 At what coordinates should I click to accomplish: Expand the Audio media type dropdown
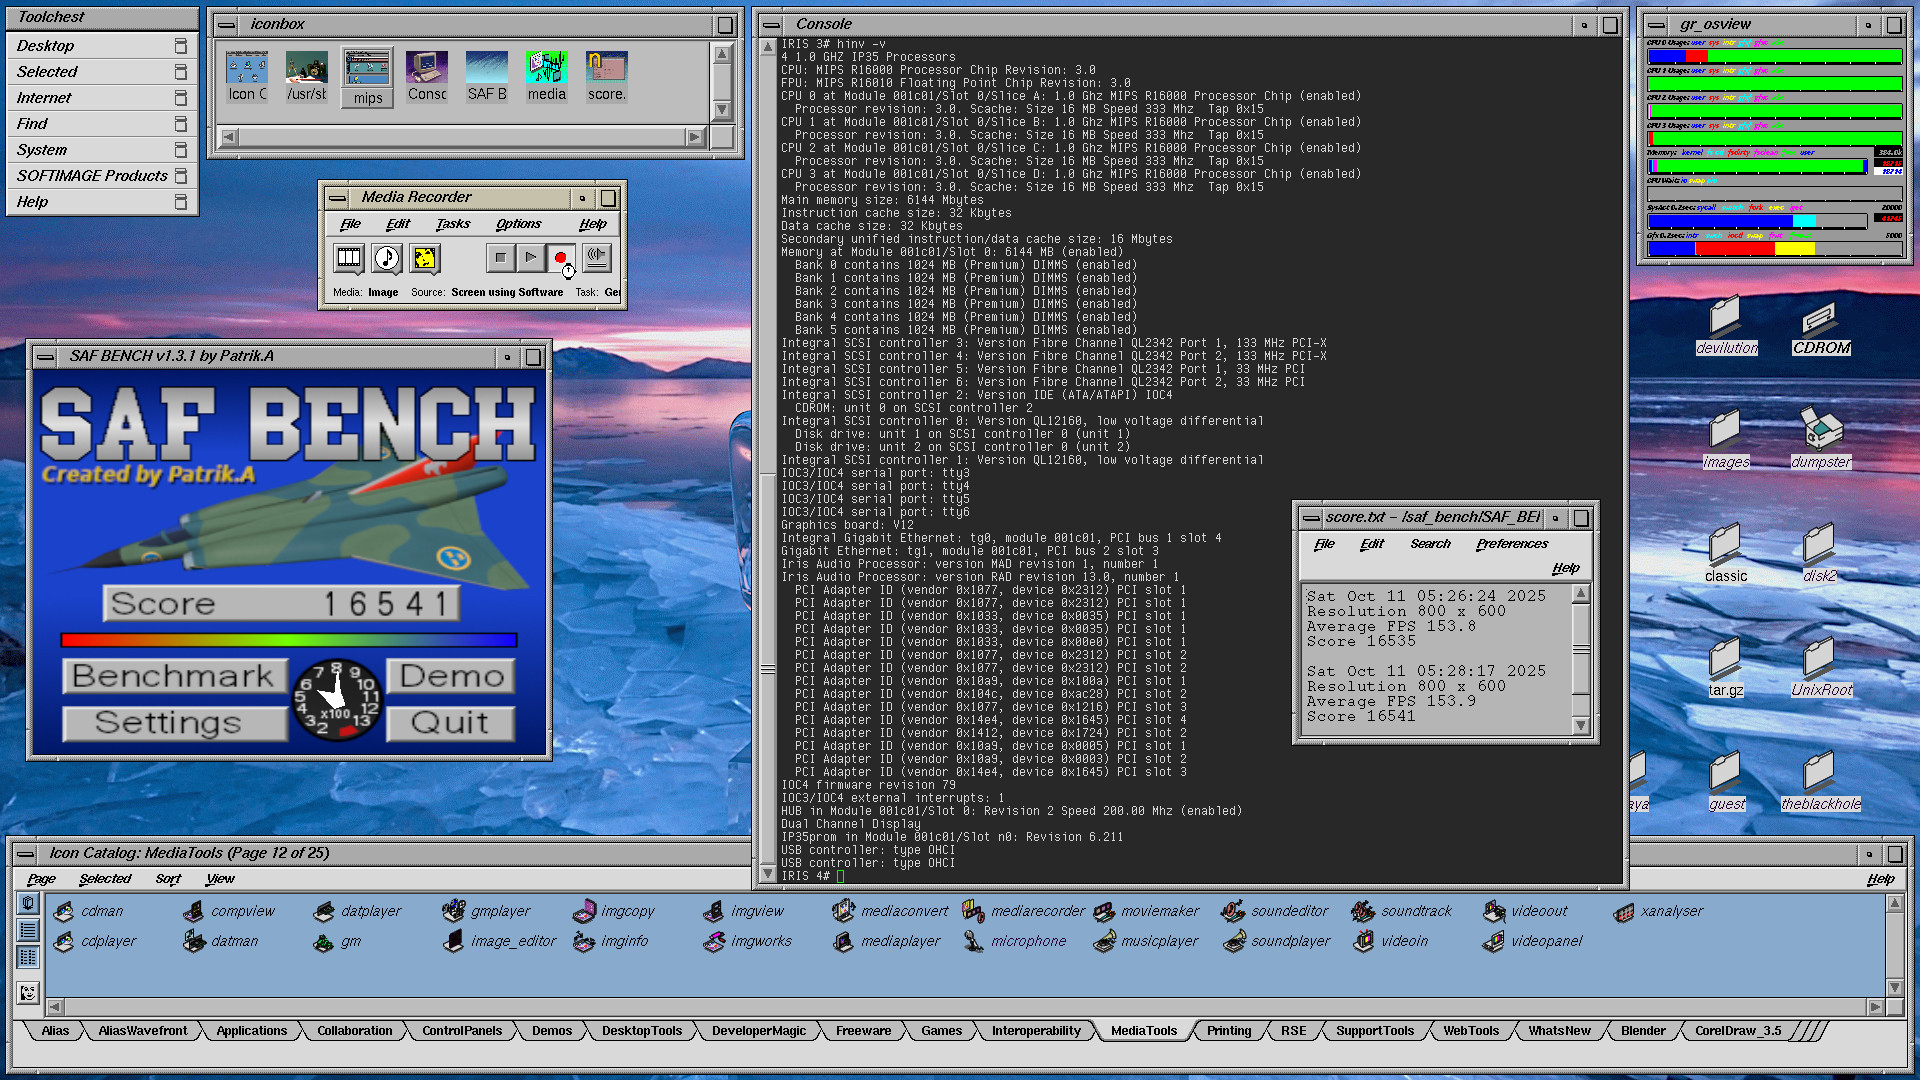[x=387, y=258]
